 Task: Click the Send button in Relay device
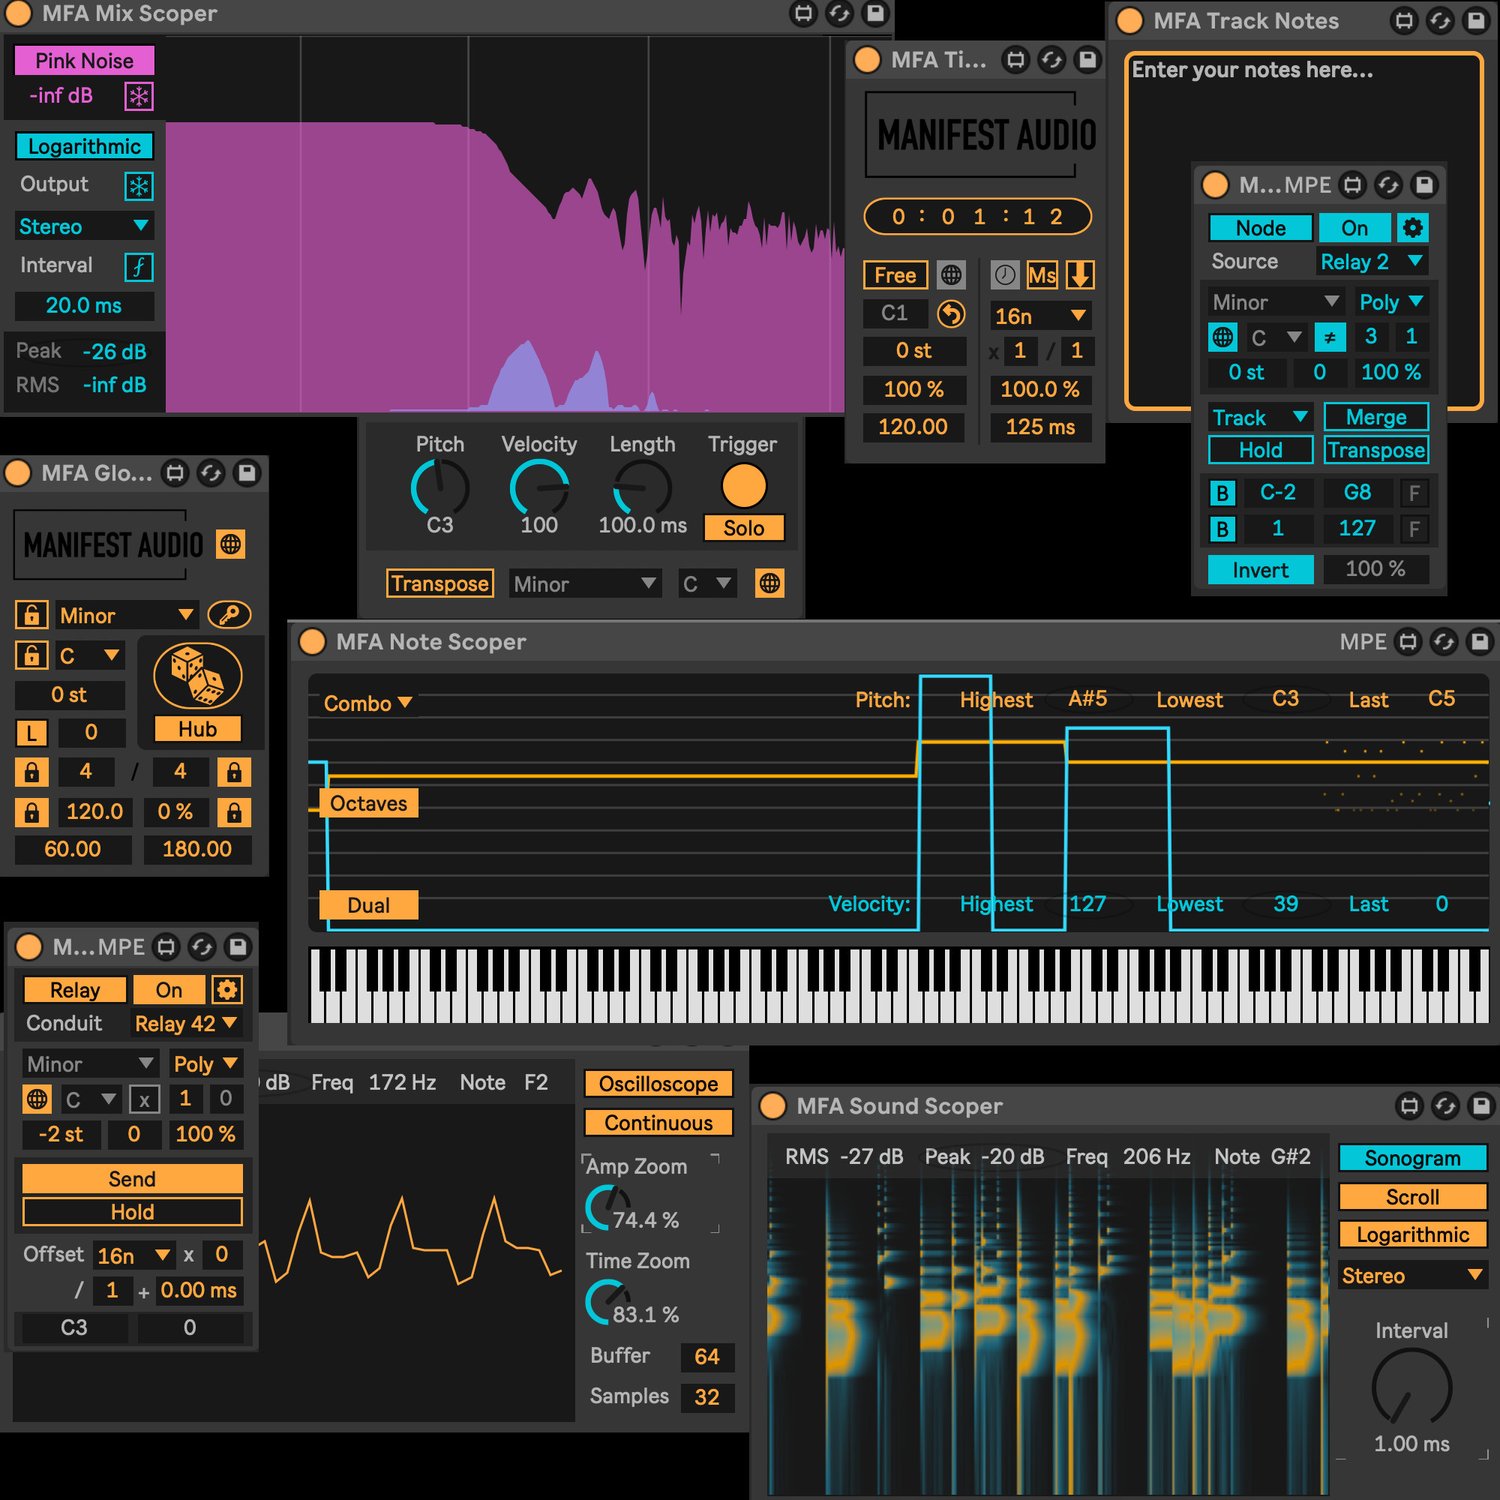[132, 1179]
